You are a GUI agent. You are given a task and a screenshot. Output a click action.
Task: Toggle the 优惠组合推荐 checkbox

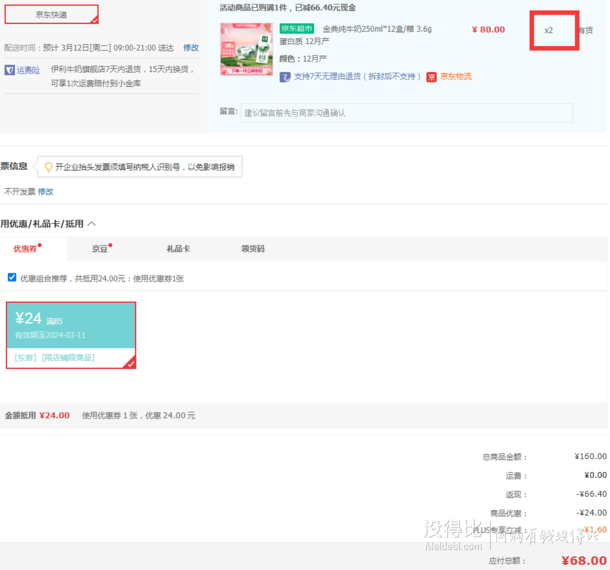pos(12,277)
